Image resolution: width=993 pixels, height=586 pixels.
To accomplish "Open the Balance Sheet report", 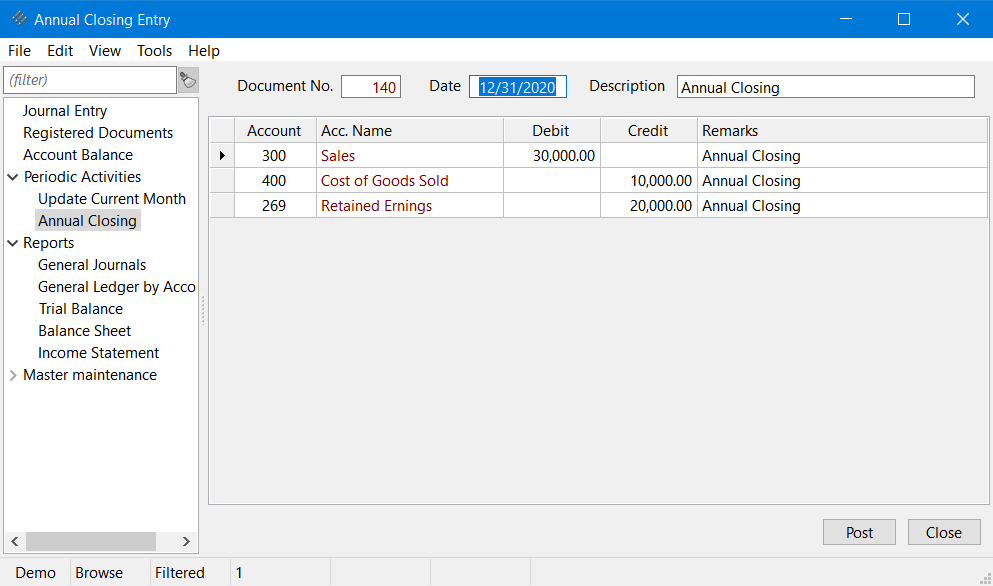I will coord(84,331).
